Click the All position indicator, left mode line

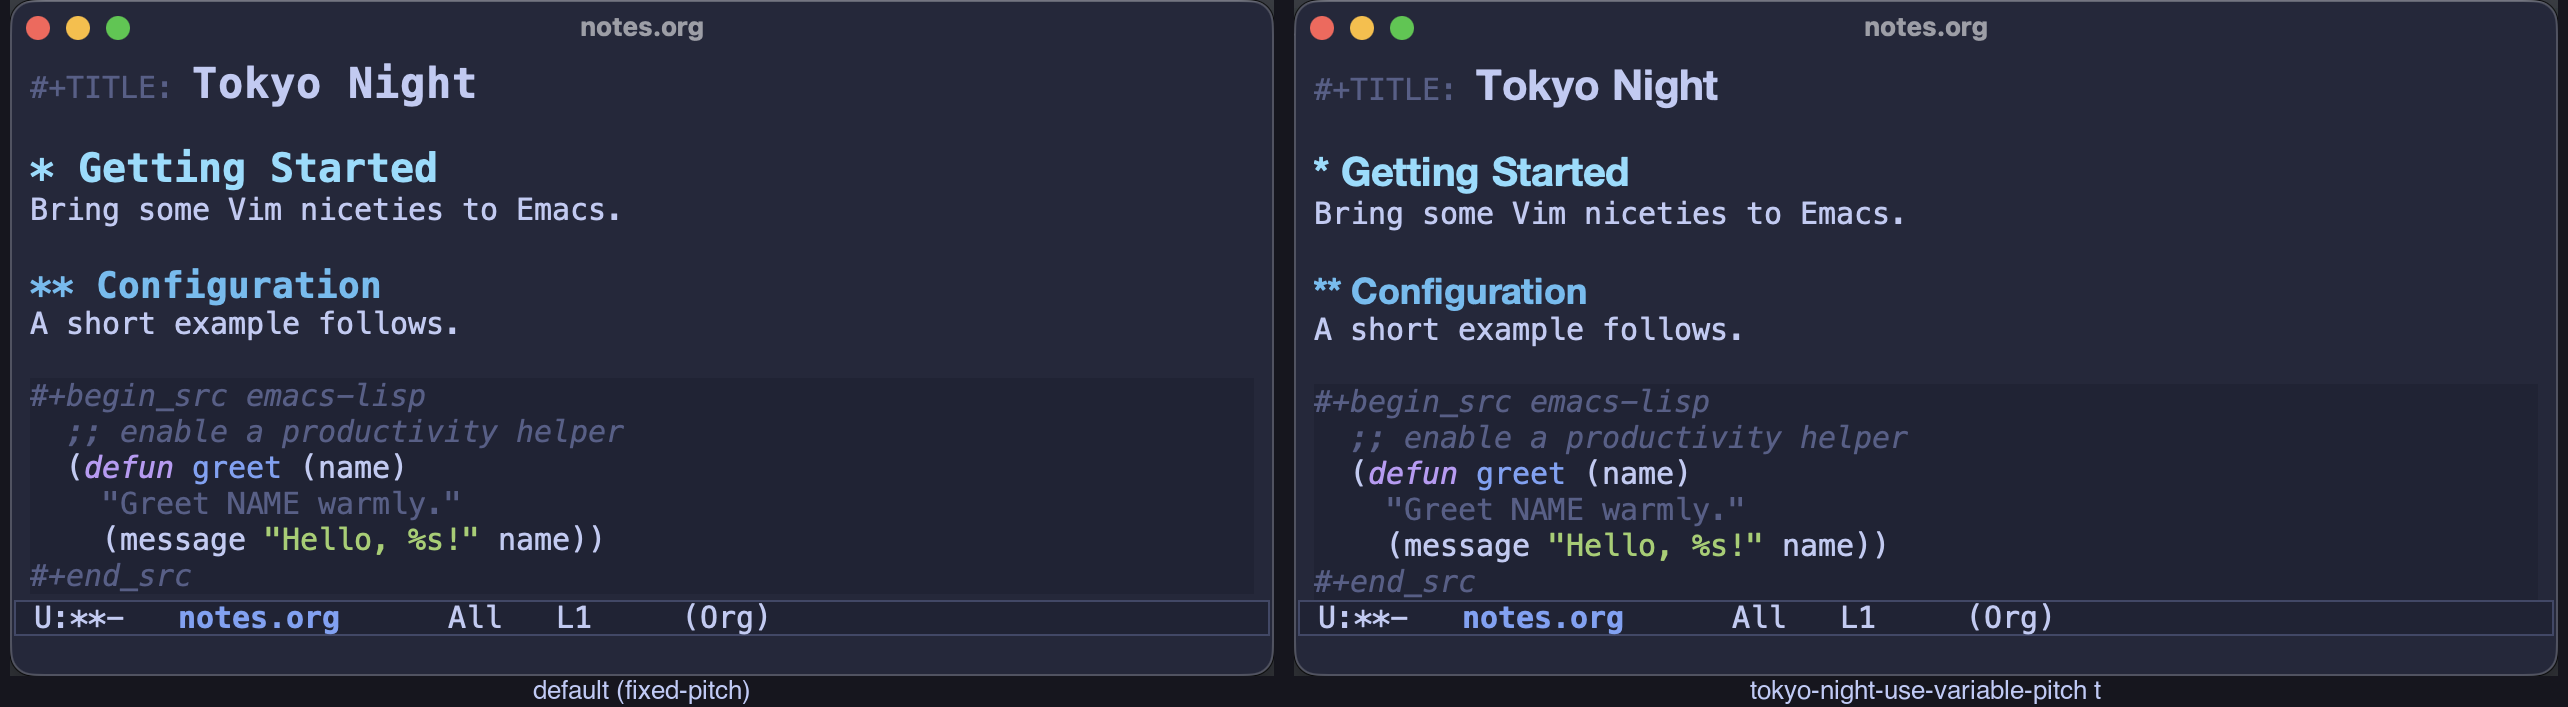point(475,618)
